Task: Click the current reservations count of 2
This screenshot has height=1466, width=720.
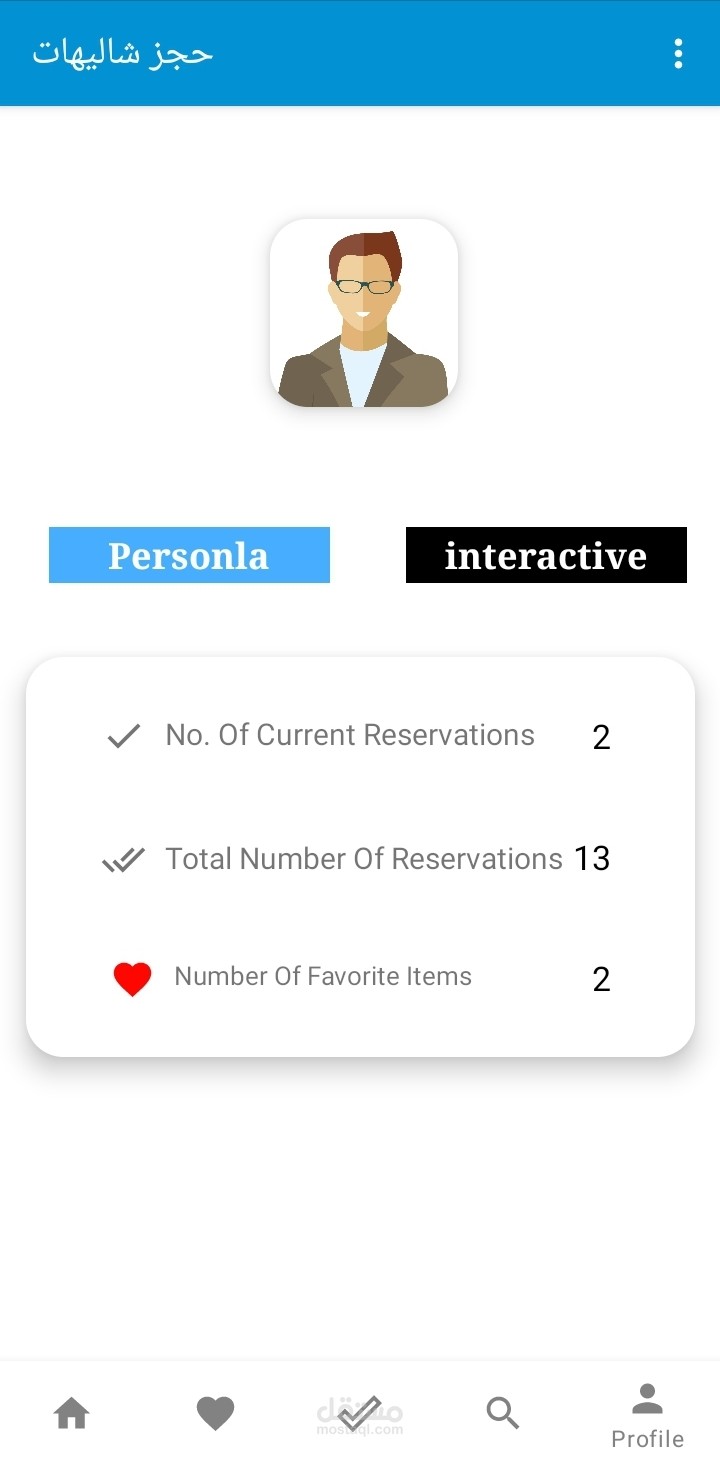Action: 601,738
